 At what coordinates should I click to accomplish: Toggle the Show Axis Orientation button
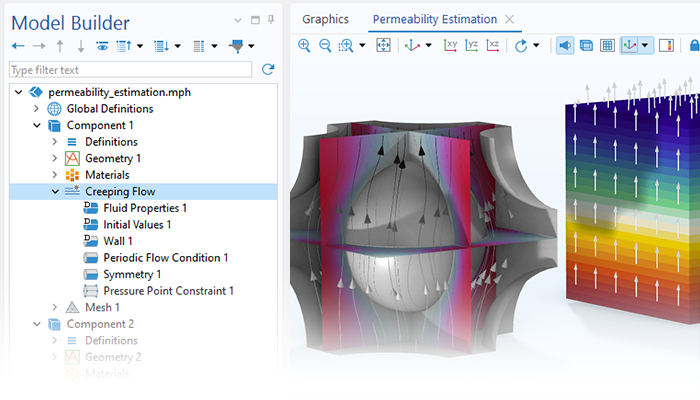pyautogui.click(x=629, y=45)
